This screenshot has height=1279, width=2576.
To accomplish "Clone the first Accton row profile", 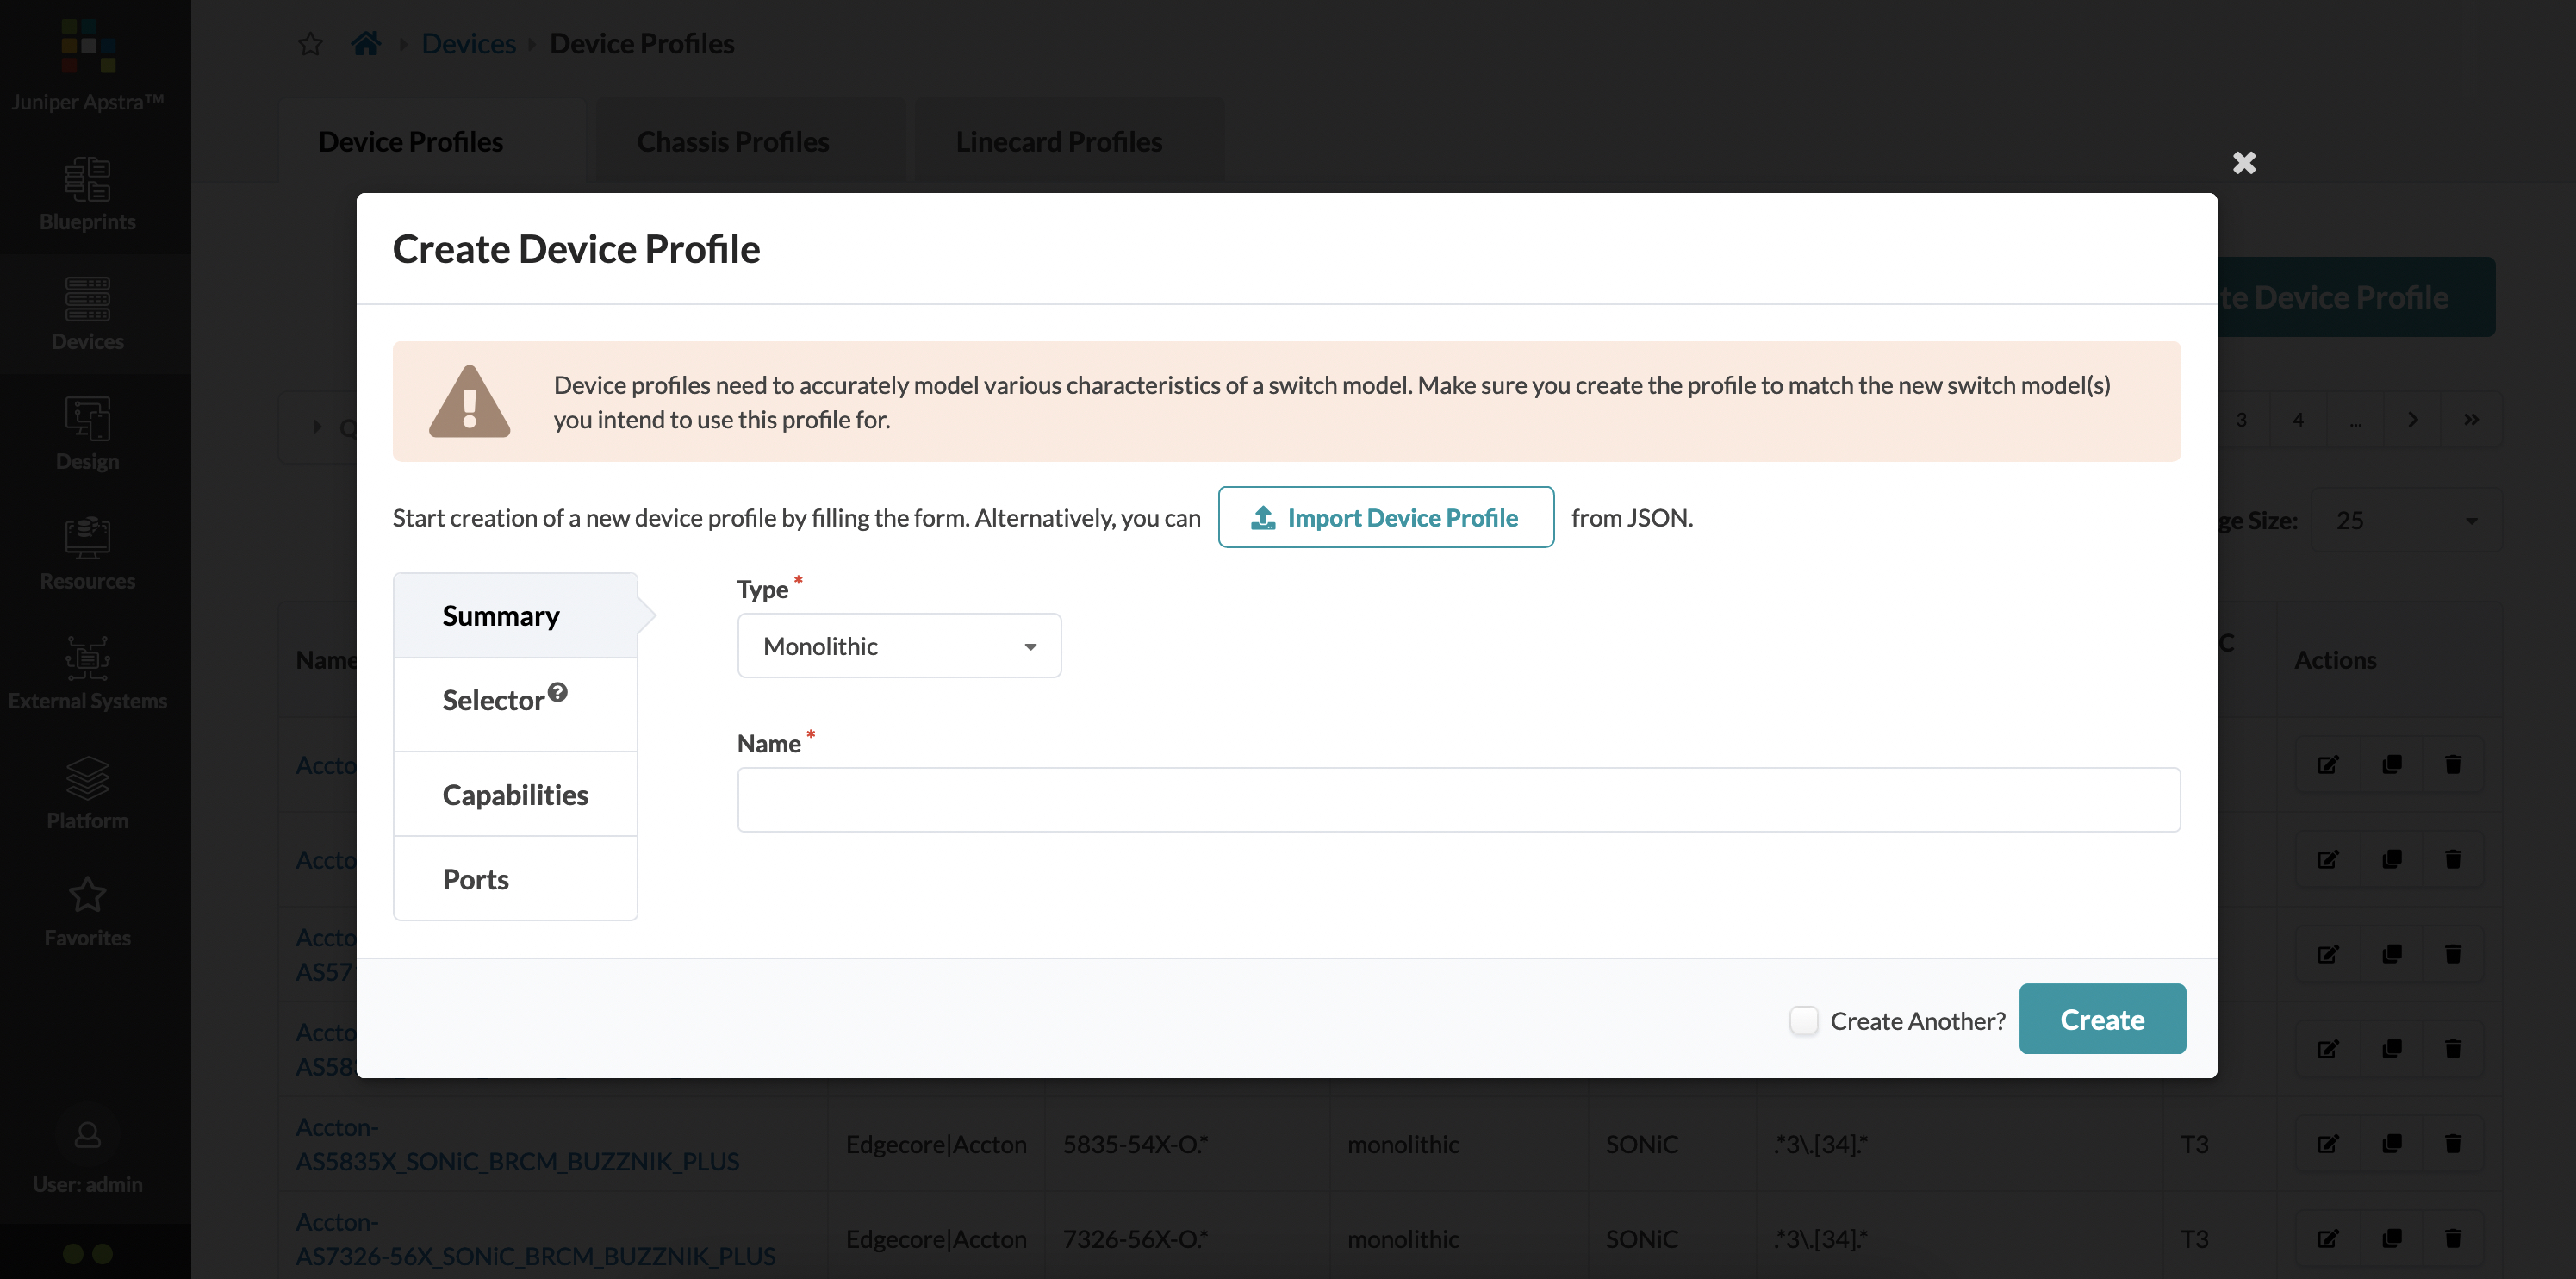I will click(x=2392, y=765).
